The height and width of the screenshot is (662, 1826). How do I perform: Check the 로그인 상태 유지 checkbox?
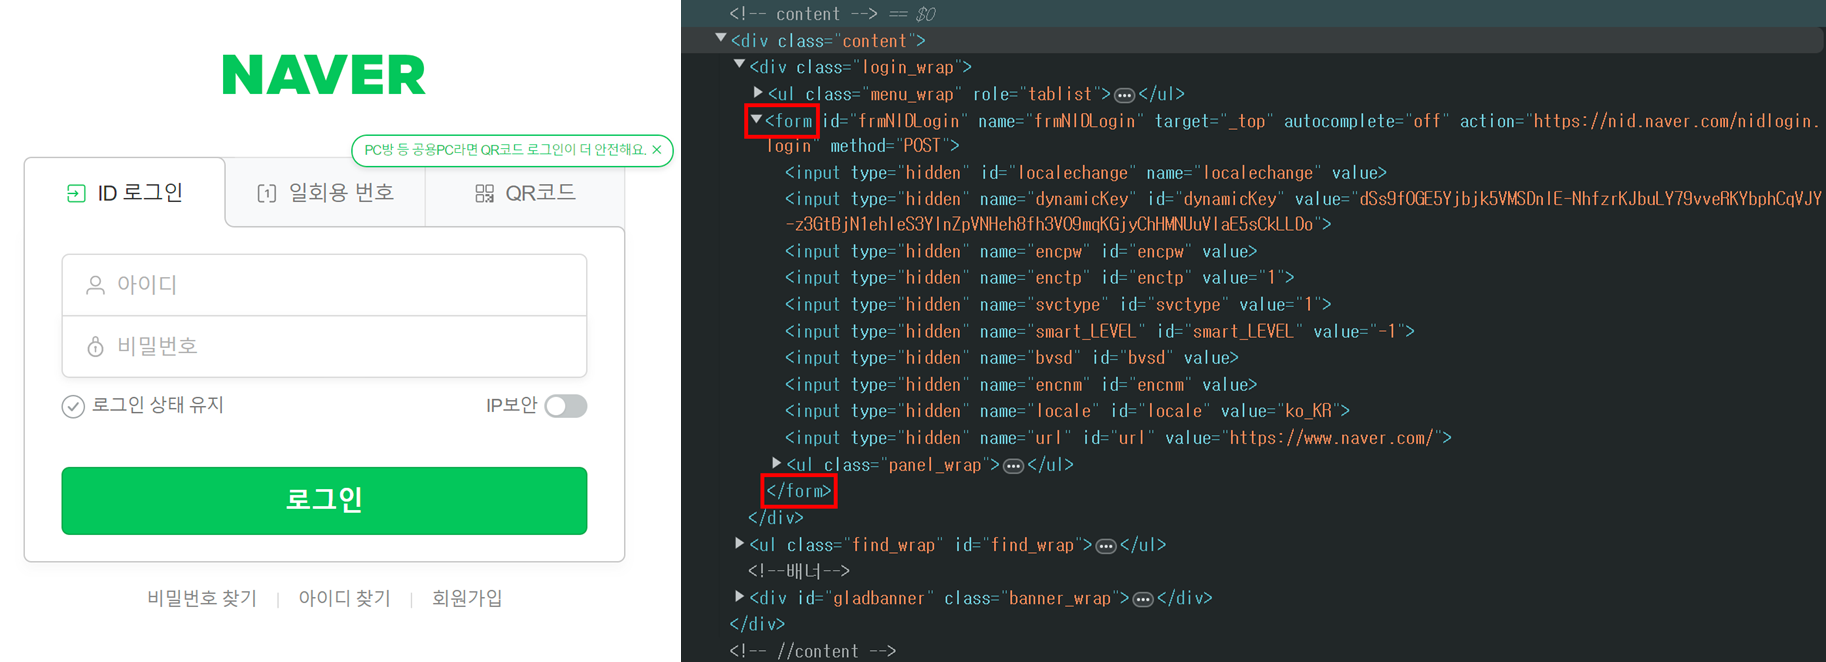tap(73, 406)
